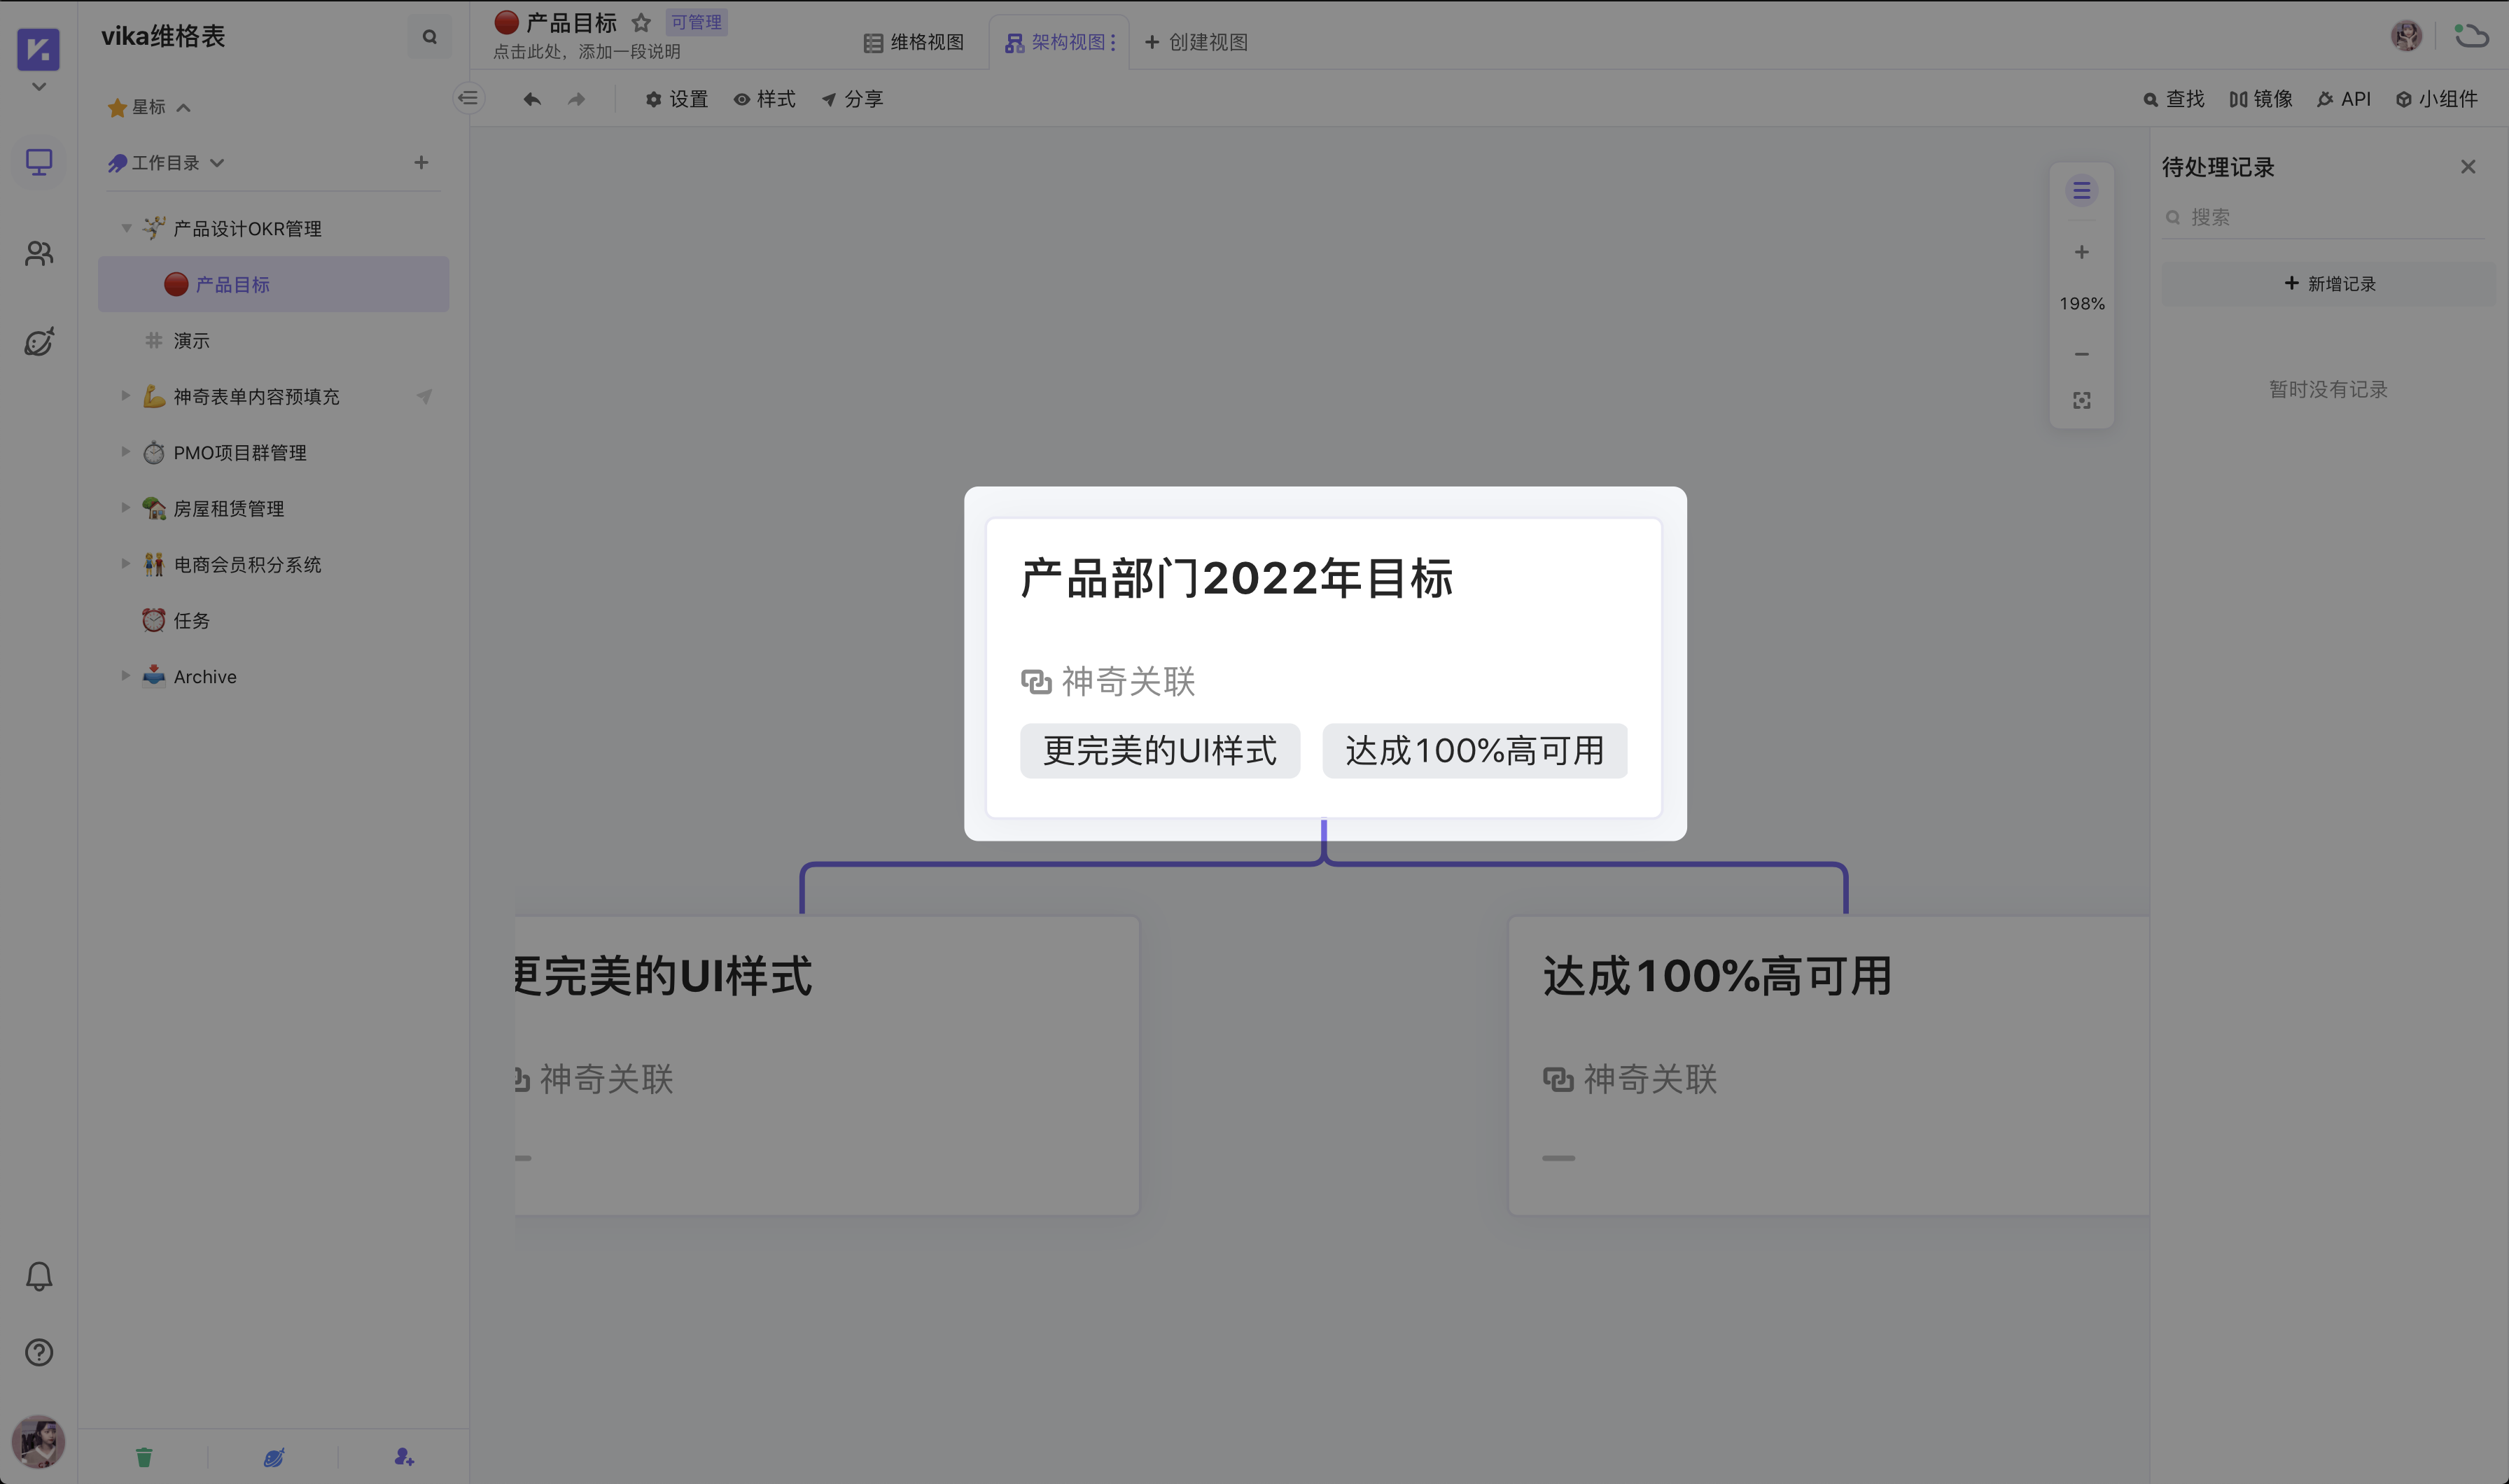Click the 分享 button in the toolbar
This screenshot has width=2509, height=1484.
coord(853,99)
